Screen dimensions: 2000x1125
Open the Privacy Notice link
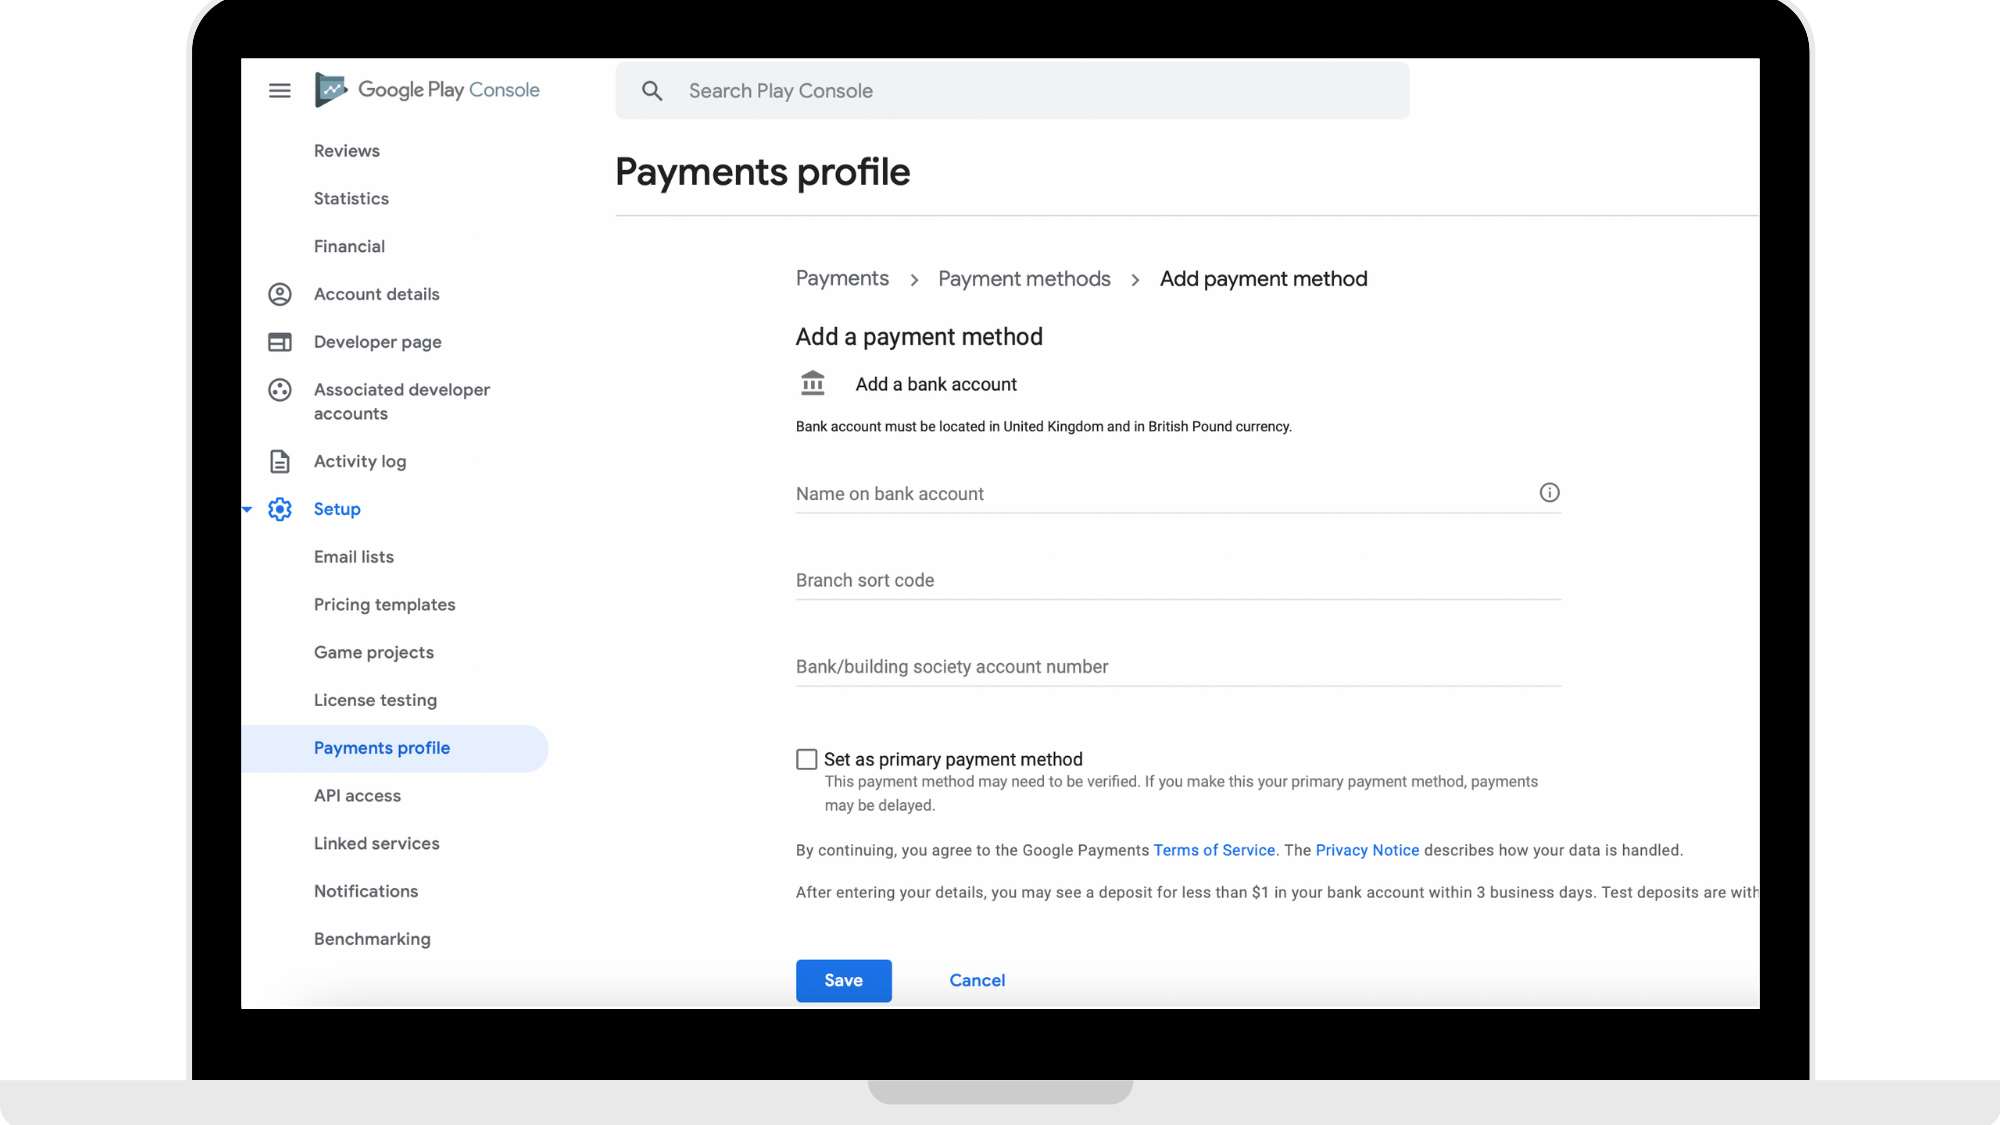[x=1367, y=850]
